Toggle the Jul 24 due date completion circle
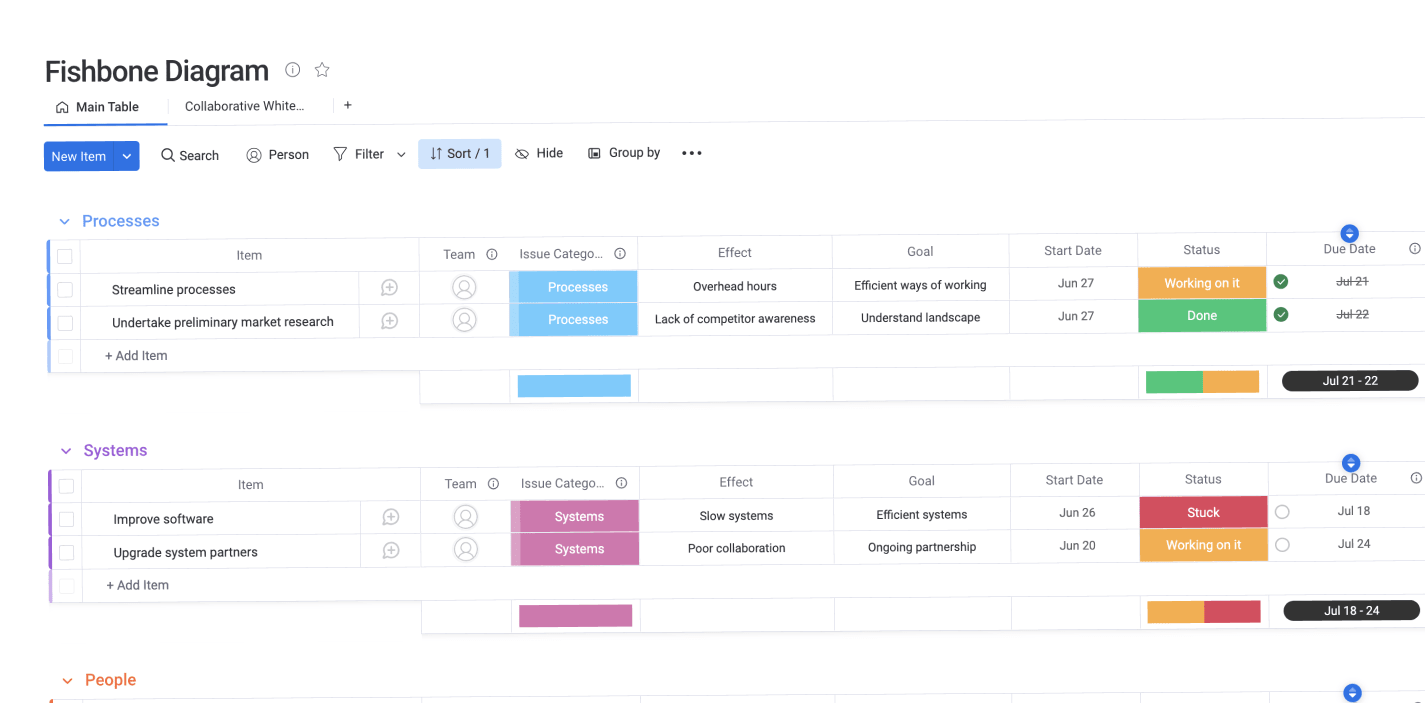Image resolution: width=1425 pixels, height=703 pixels. coord(1282,545)
